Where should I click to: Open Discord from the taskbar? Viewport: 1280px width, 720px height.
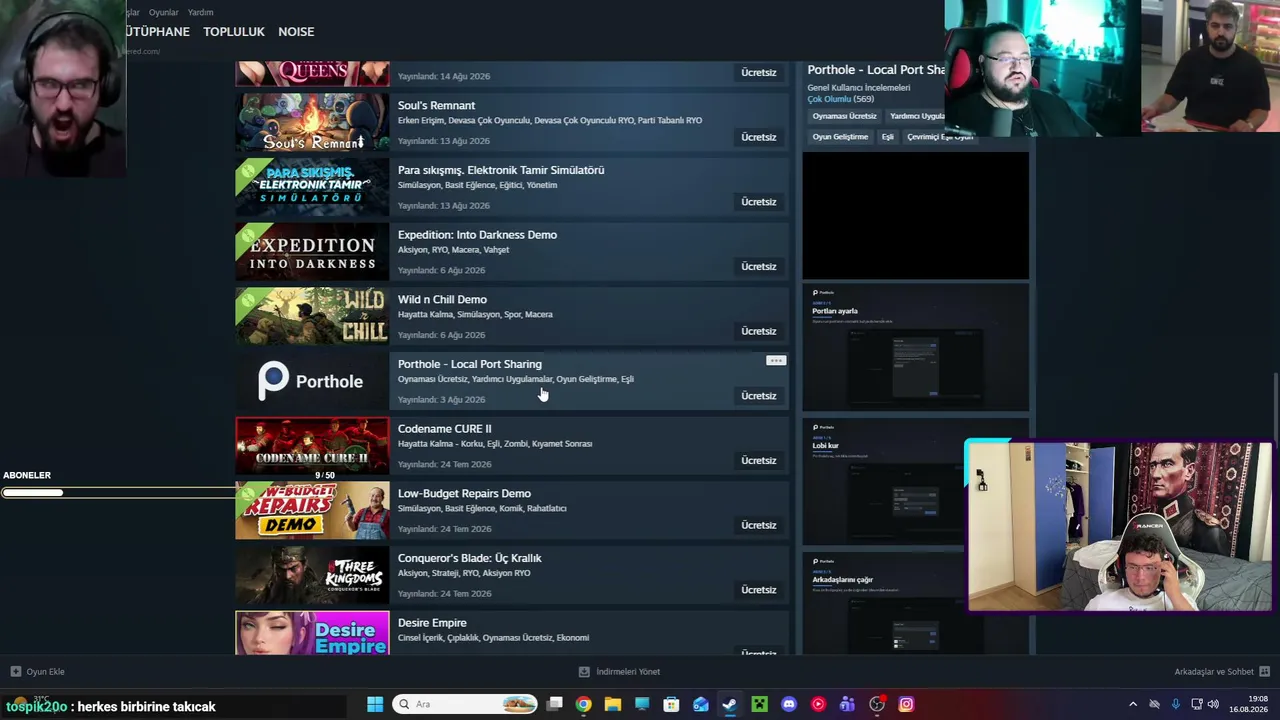point(788,704)
